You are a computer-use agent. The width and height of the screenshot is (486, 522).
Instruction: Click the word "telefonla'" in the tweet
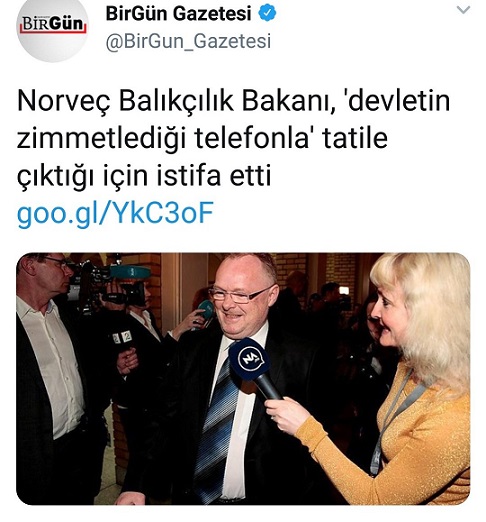point(254,138)
